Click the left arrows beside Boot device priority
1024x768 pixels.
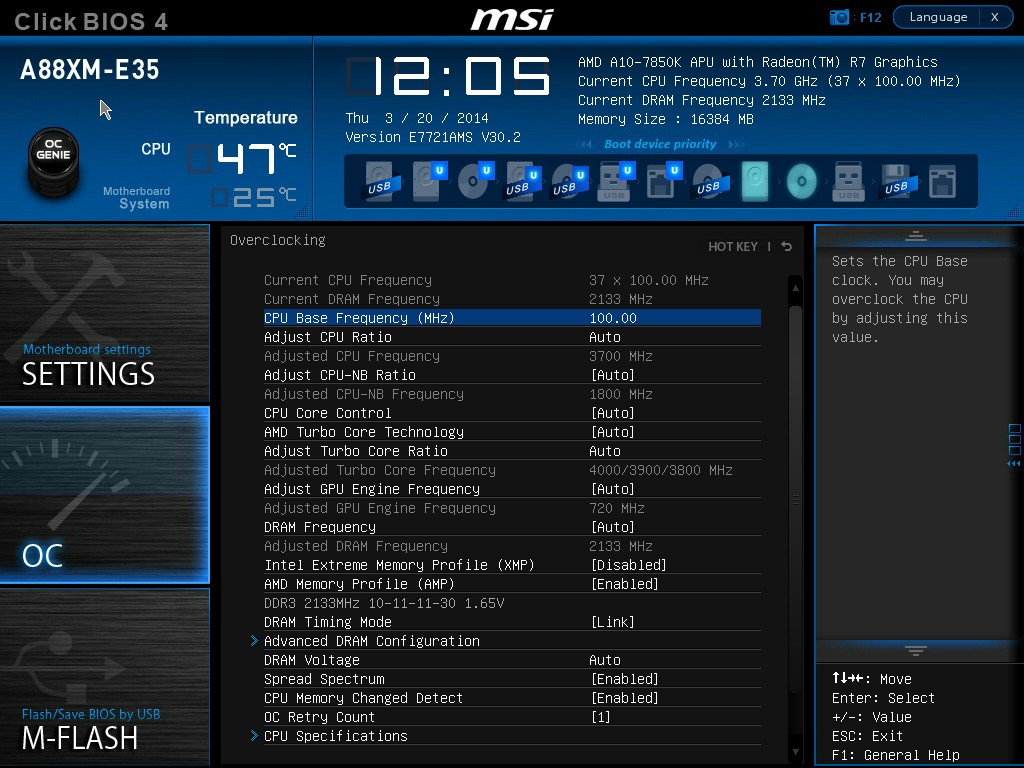584,144
